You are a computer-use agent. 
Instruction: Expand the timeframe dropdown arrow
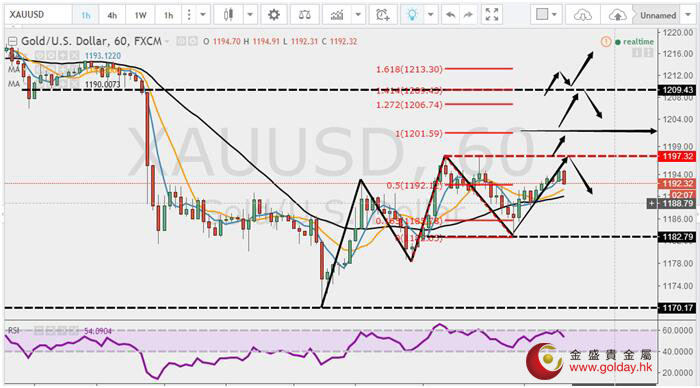(203, 15)
